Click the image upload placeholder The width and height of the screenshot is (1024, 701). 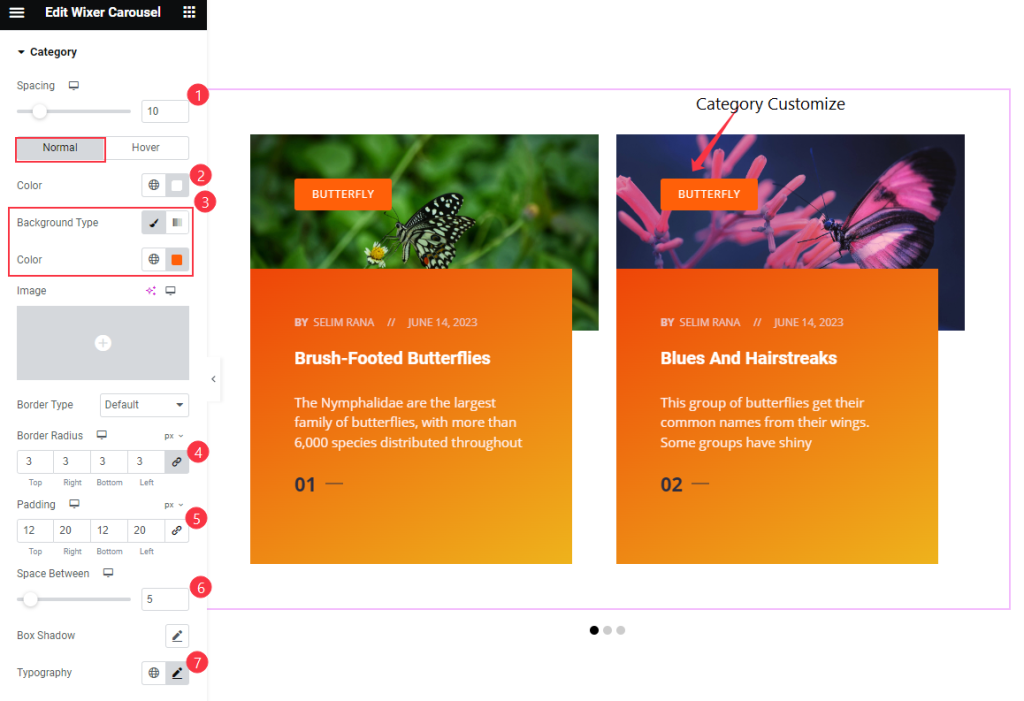click(103, 343)
